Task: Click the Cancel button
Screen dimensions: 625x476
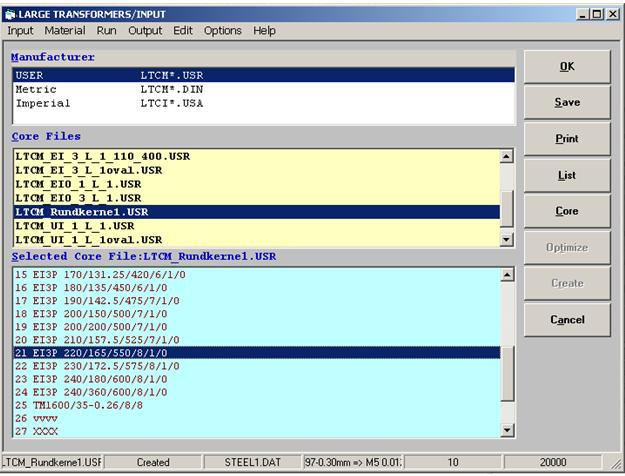Action: point(567,320)
